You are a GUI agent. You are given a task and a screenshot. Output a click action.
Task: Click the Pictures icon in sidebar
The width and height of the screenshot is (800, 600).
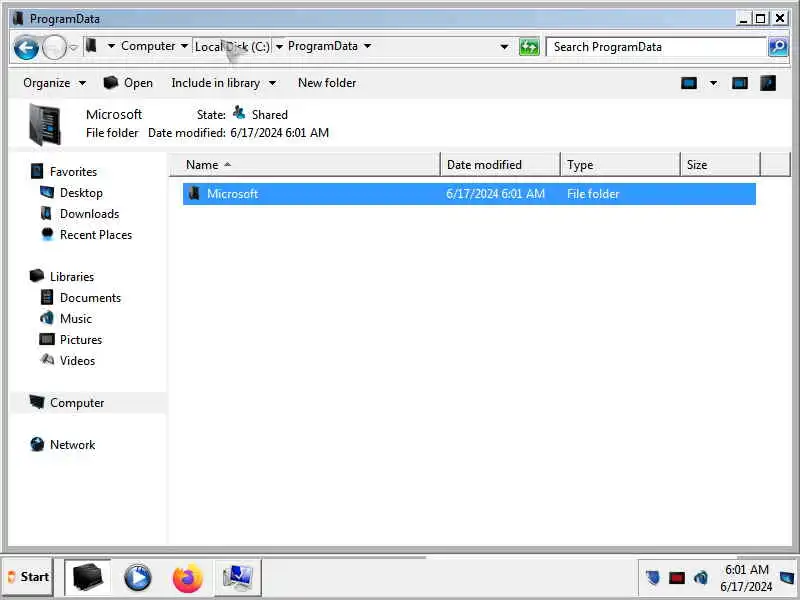[46, 339]
